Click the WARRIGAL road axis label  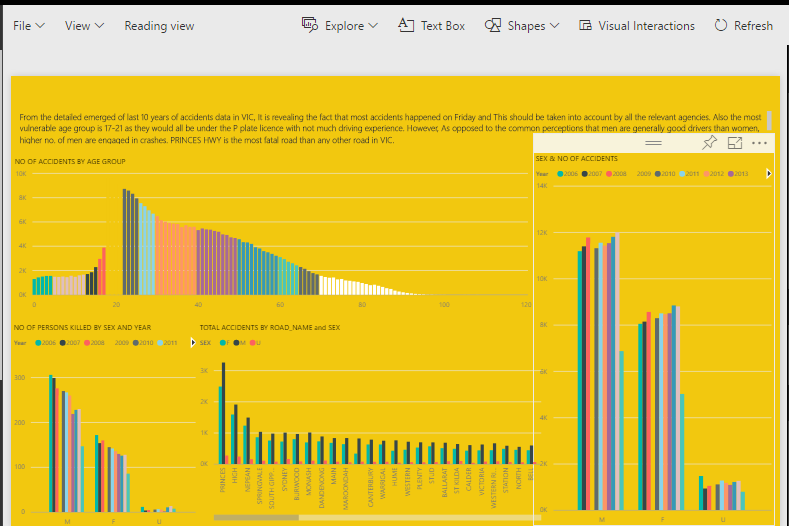click(x=383, y=483)
